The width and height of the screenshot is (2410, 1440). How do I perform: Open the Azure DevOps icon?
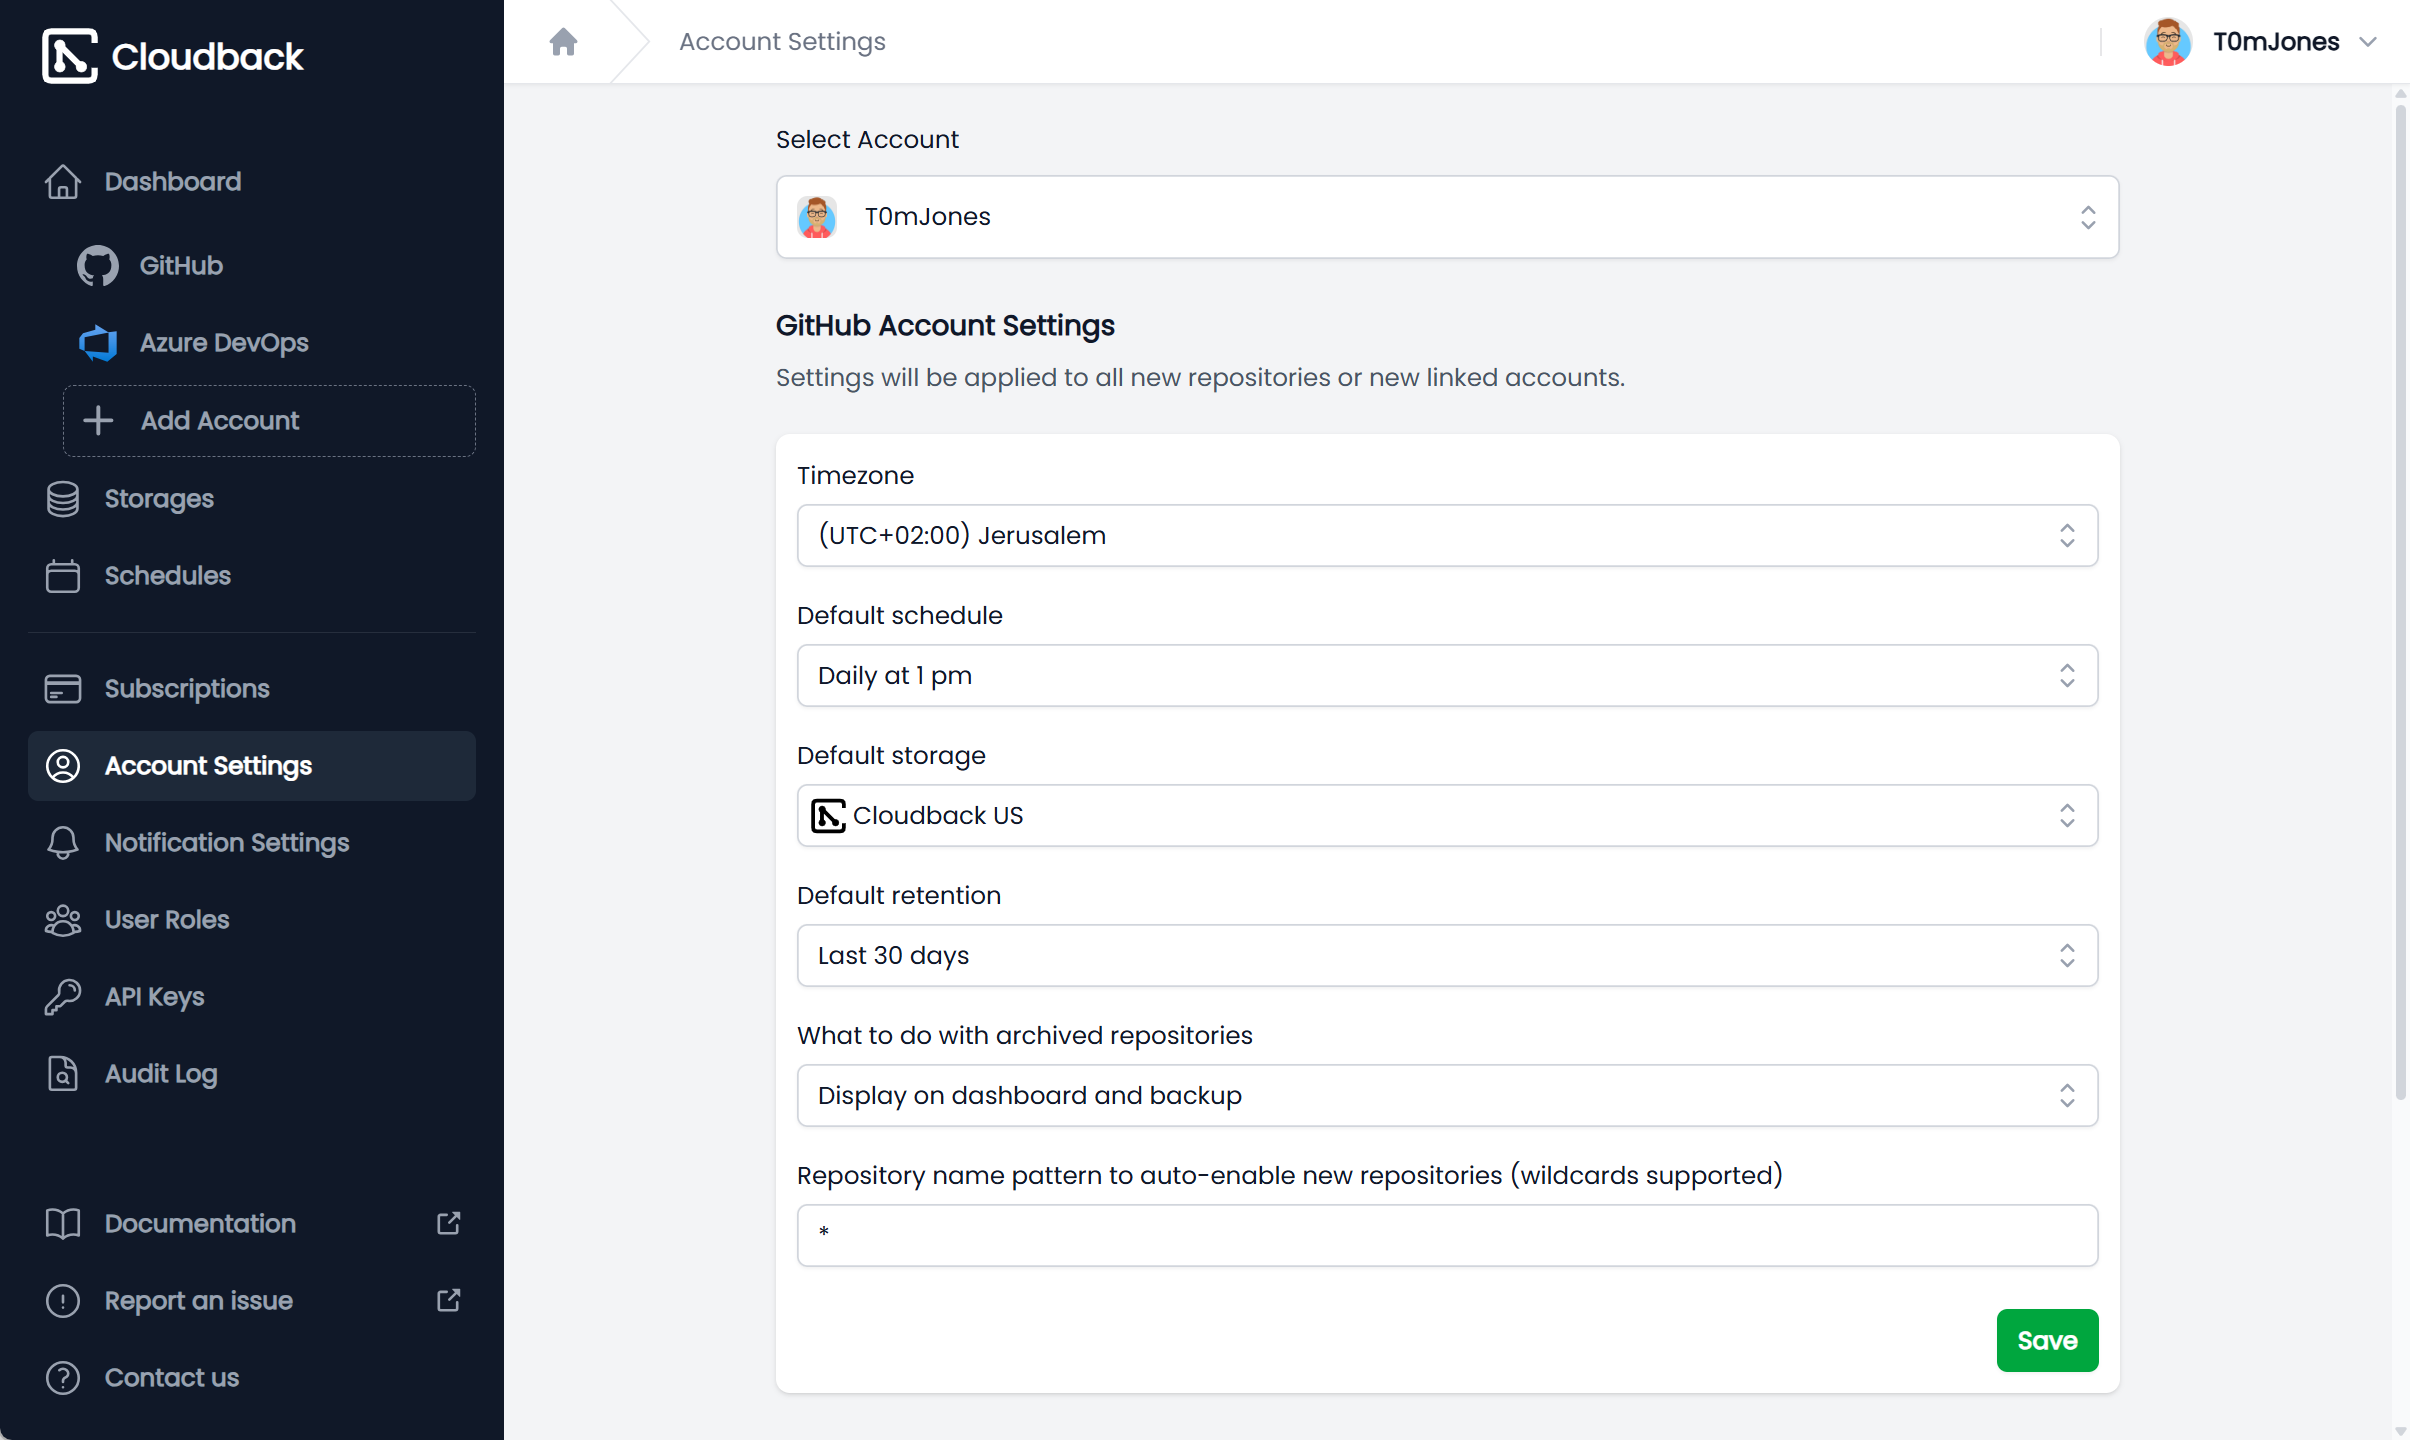[97, 342]
